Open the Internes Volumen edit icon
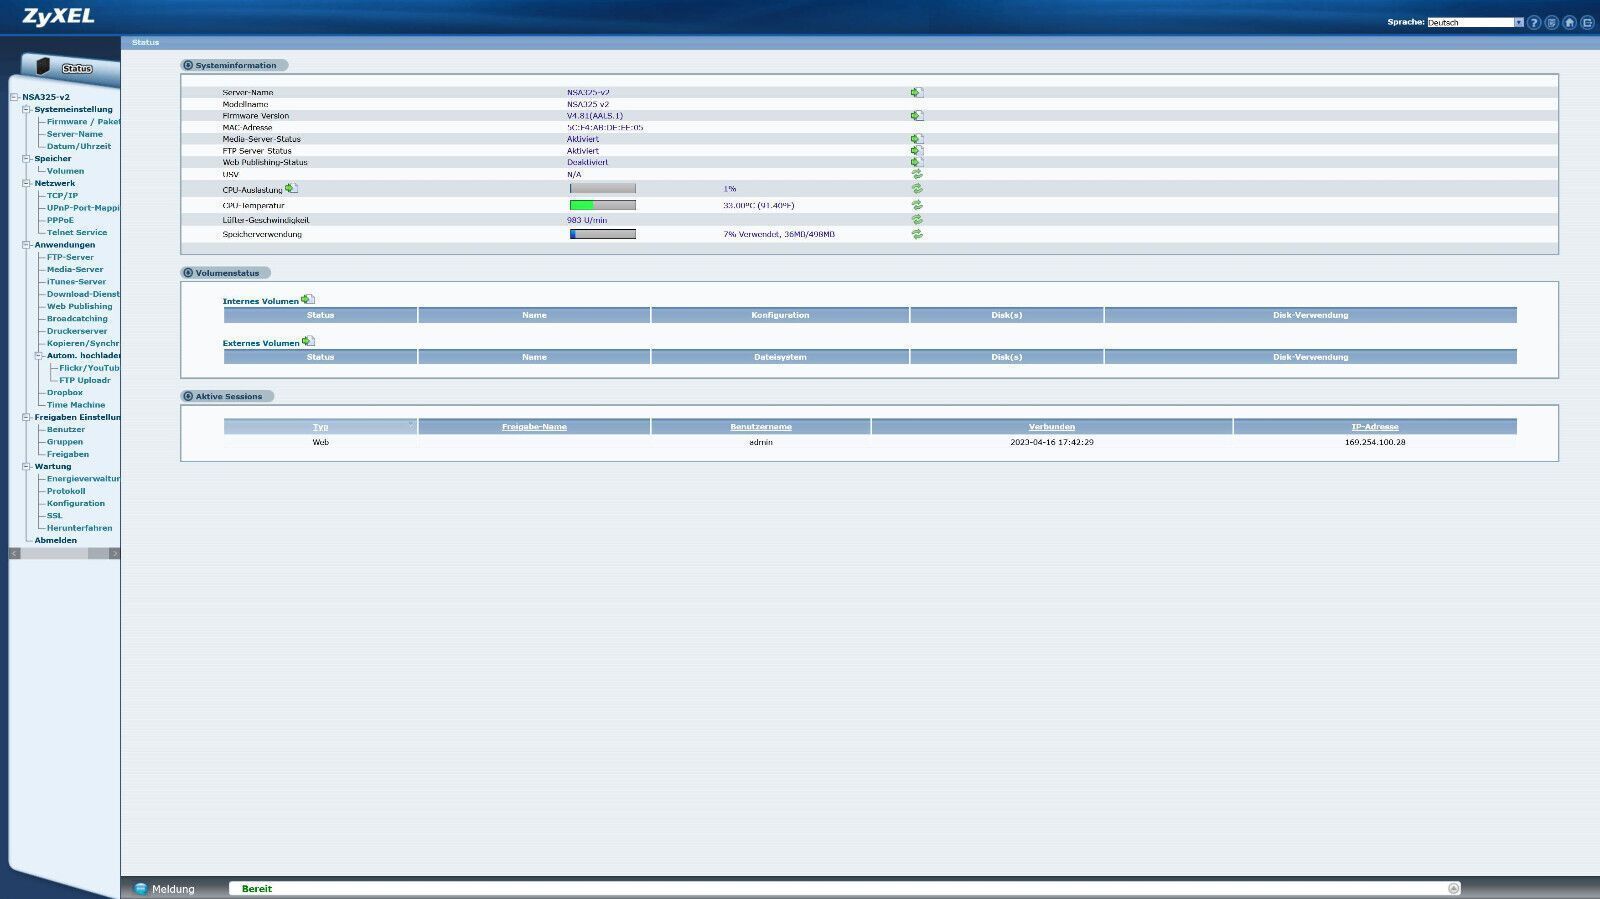1600x899 pixels. (x=308, y=299)
